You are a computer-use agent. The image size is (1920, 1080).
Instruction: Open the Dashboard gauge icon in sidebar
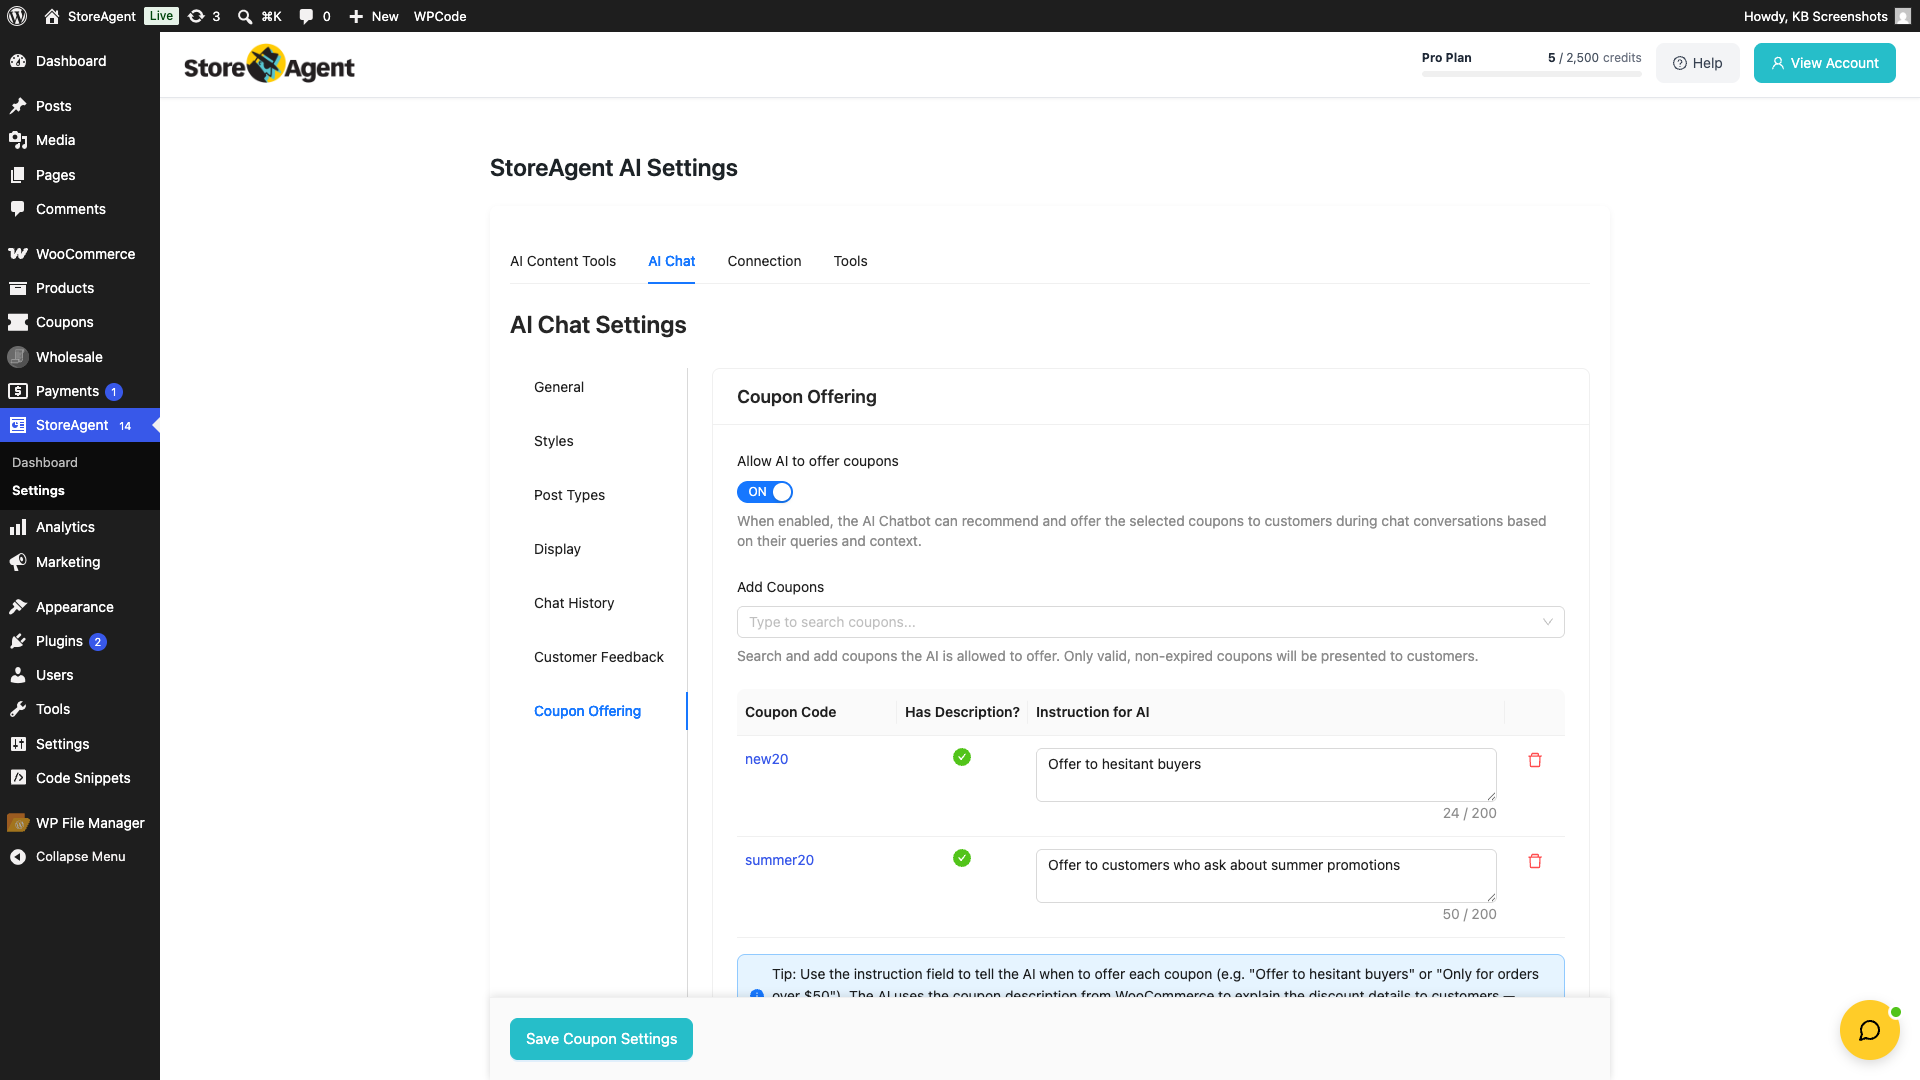tap(18, 61)
